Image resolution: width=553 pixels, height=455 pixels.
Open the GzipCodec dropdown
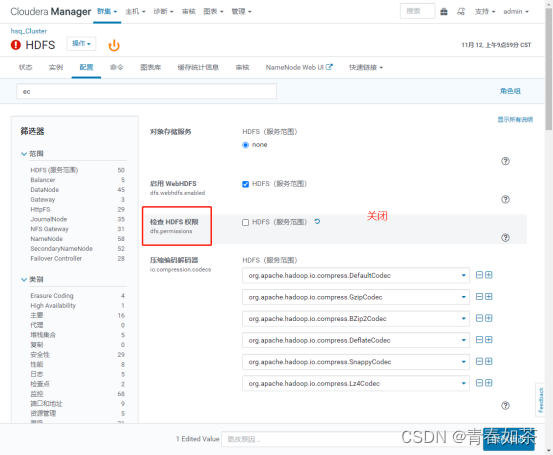pos(356,297)
